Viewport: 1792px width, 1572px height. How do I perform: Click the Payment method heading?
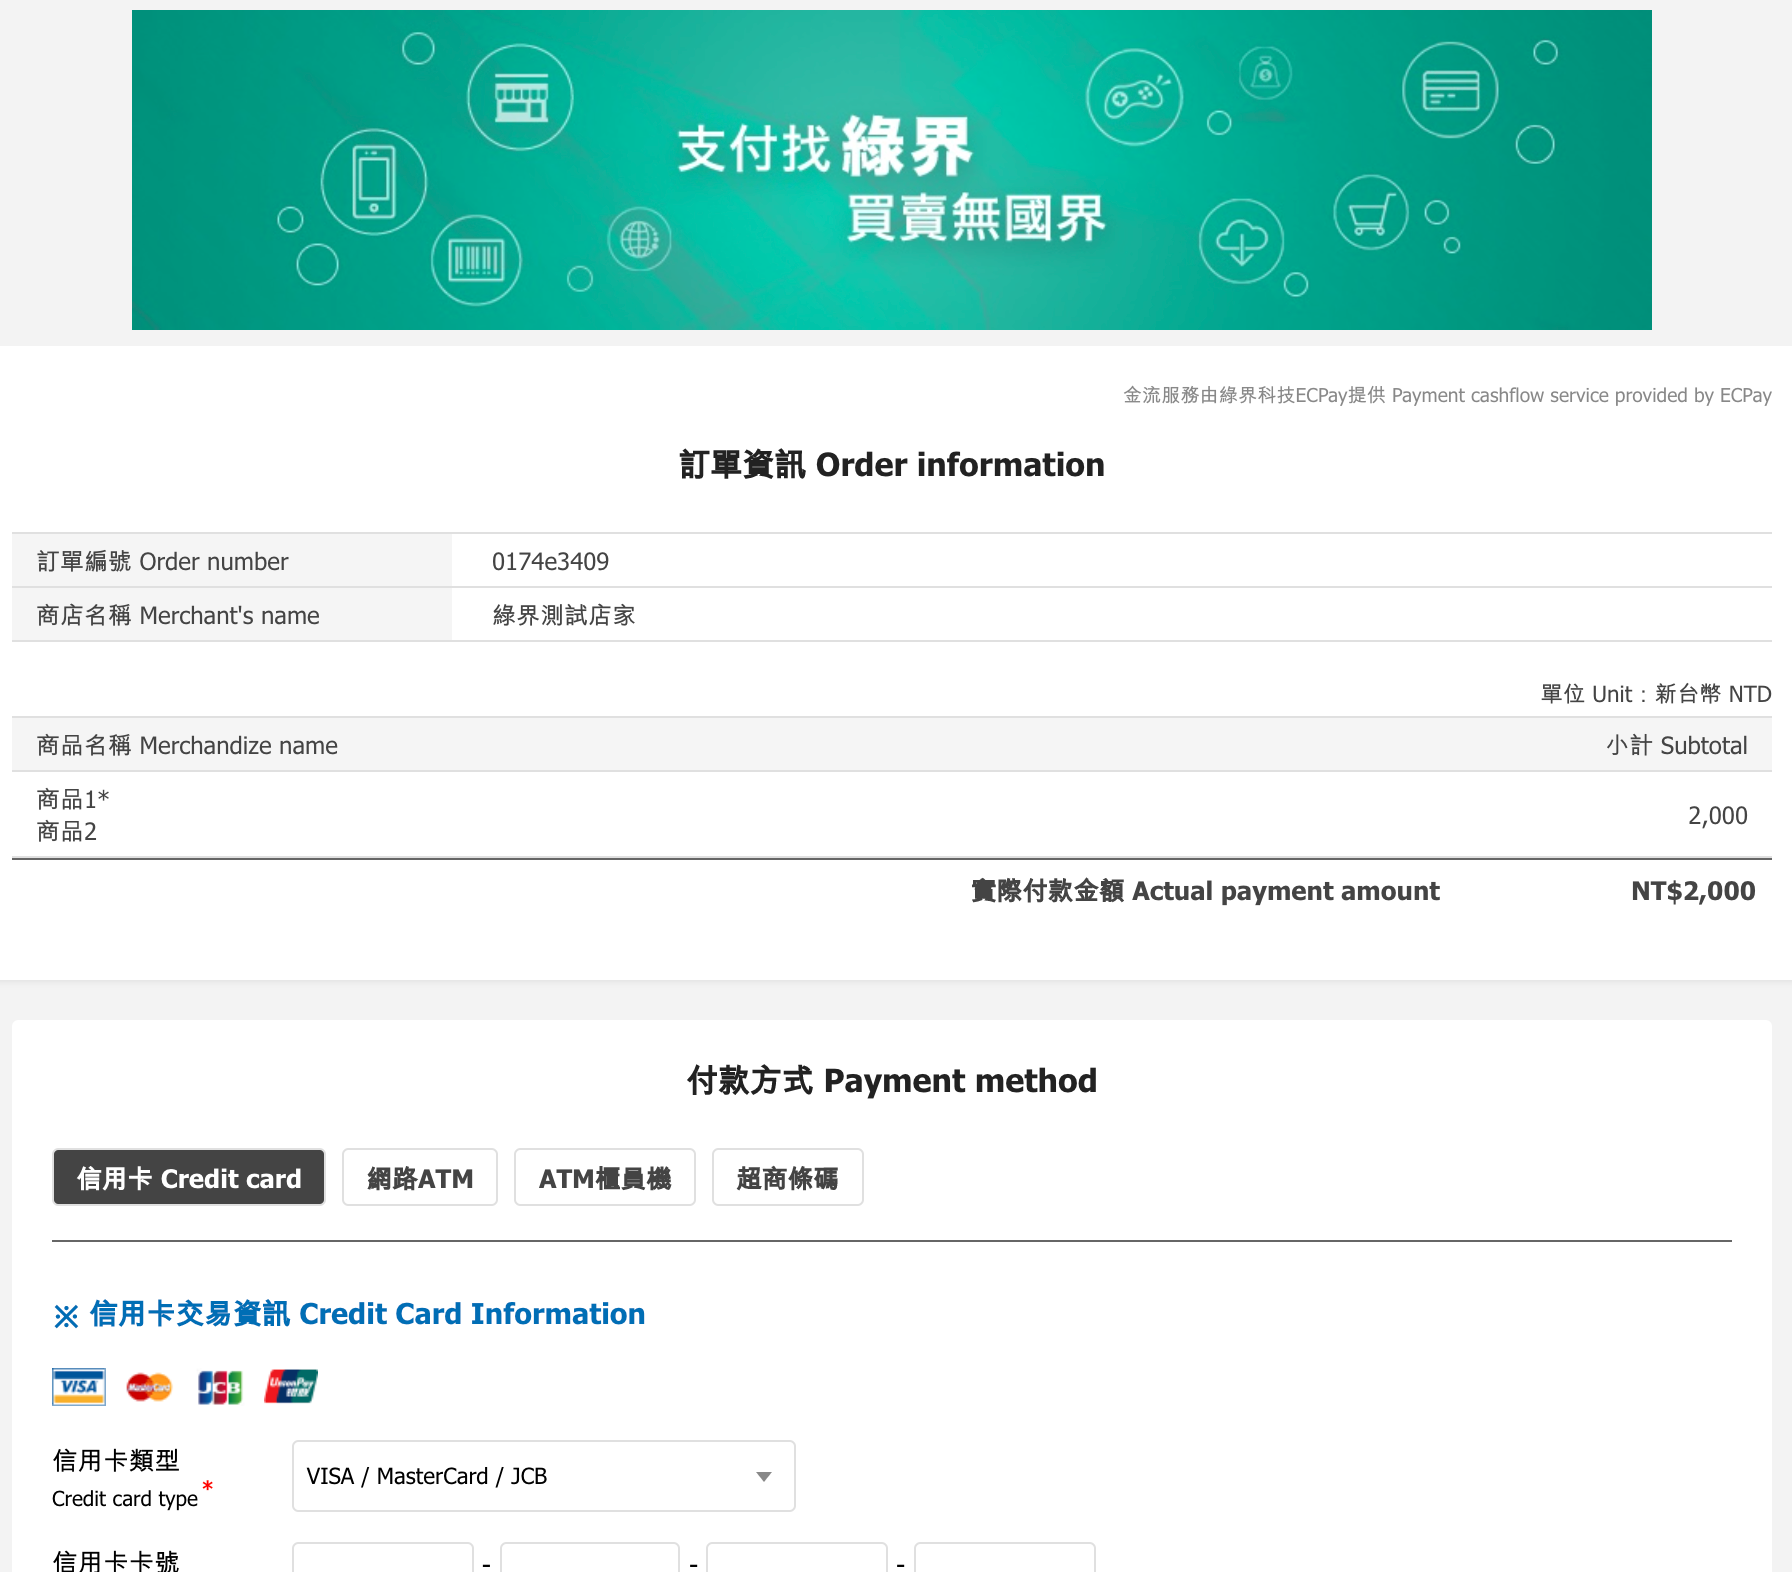tap(892, 1081)
